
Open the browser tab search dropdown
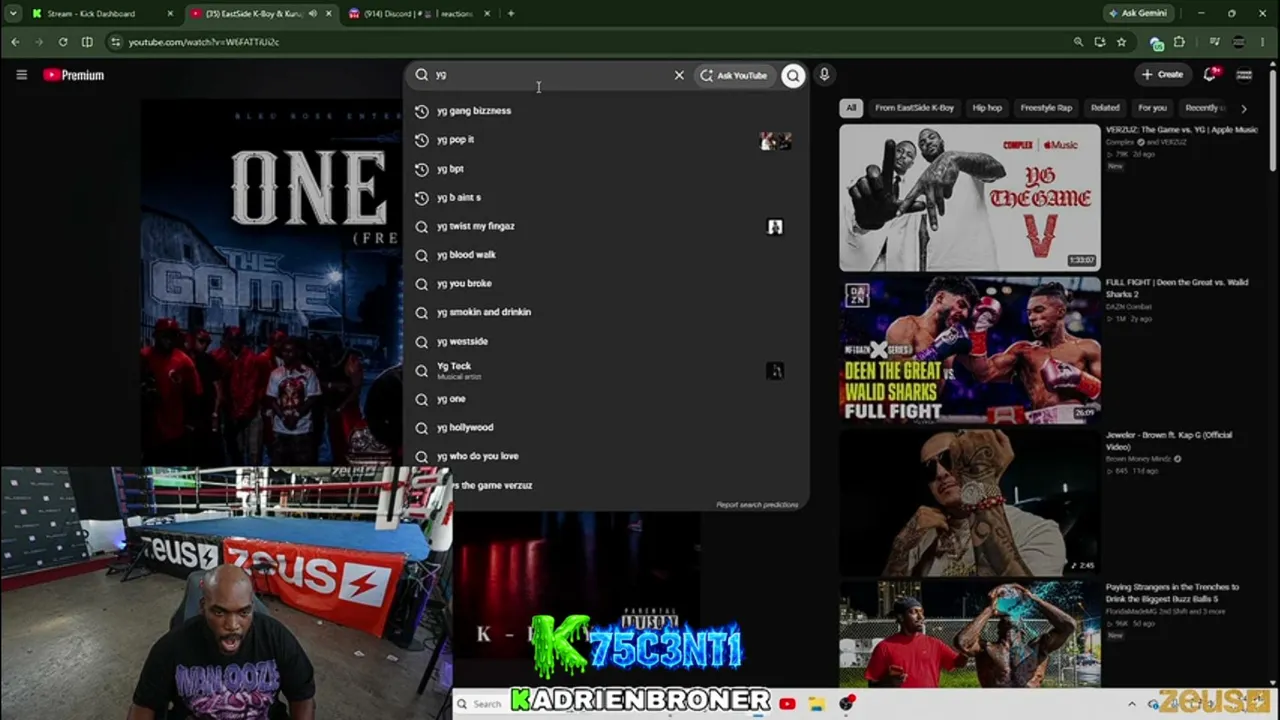(12, 14)
